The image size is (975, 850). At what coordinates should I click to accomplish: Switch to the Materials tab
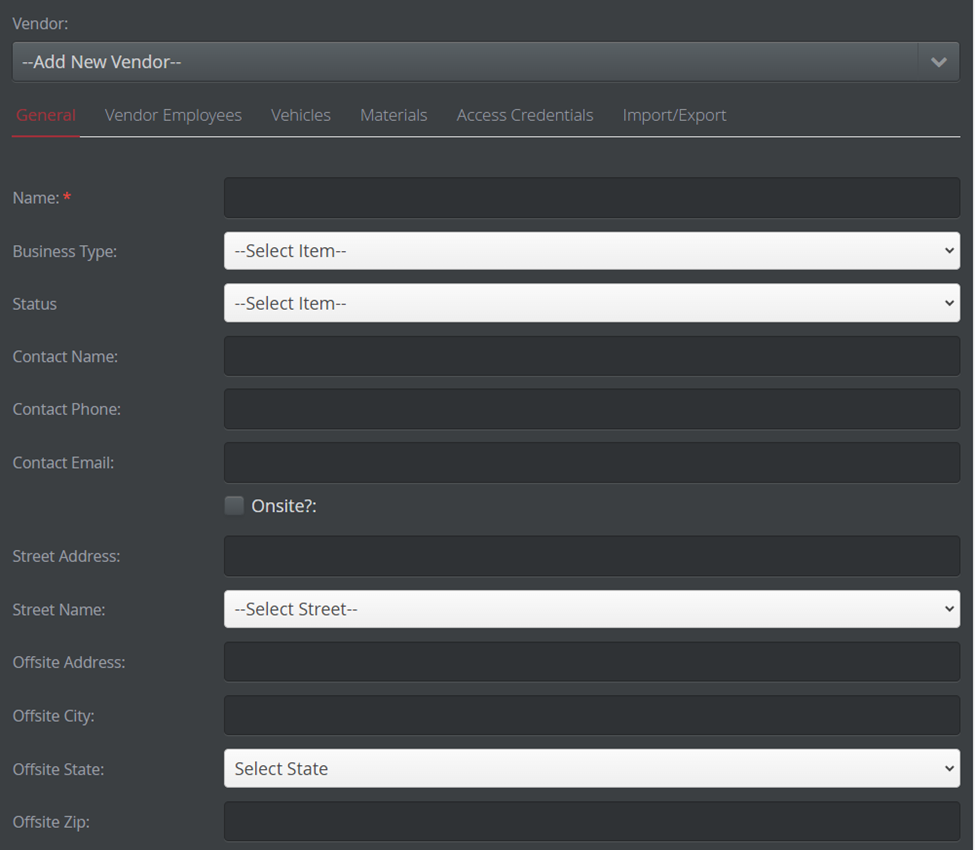[394, 116]
